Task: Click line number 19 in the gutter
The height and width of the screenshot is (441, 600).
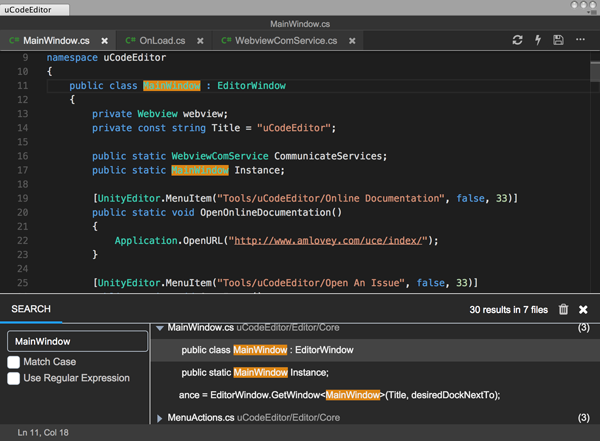Action: [23, 198]
